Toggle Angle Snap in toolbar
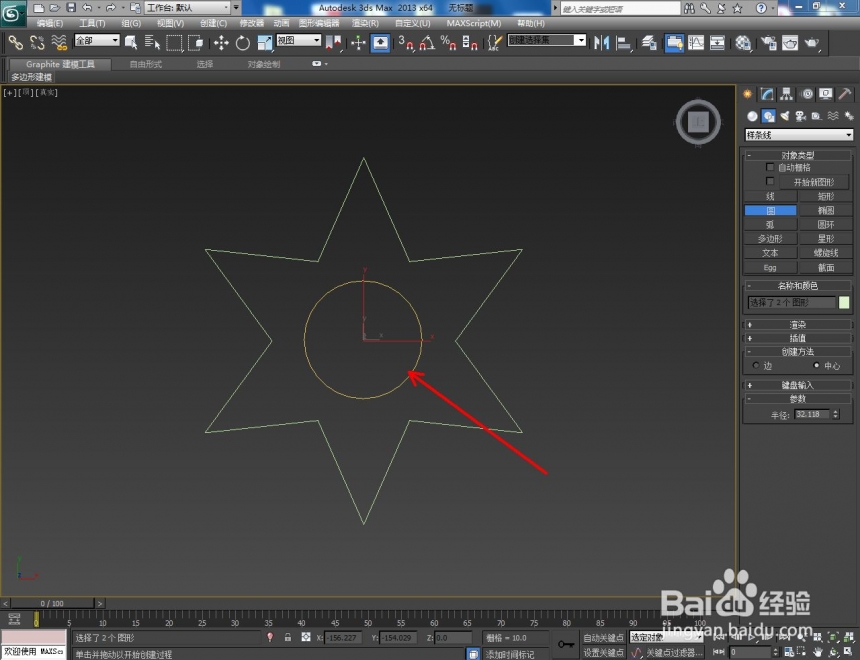The image size is (860, 660). point(427,42)
